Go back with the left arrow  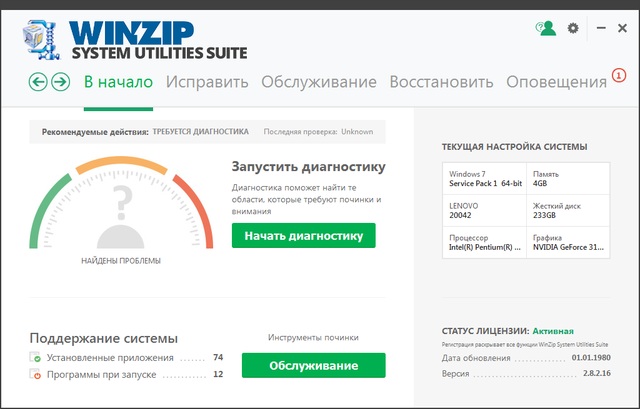pyautogui.click(x=39, y=82)
